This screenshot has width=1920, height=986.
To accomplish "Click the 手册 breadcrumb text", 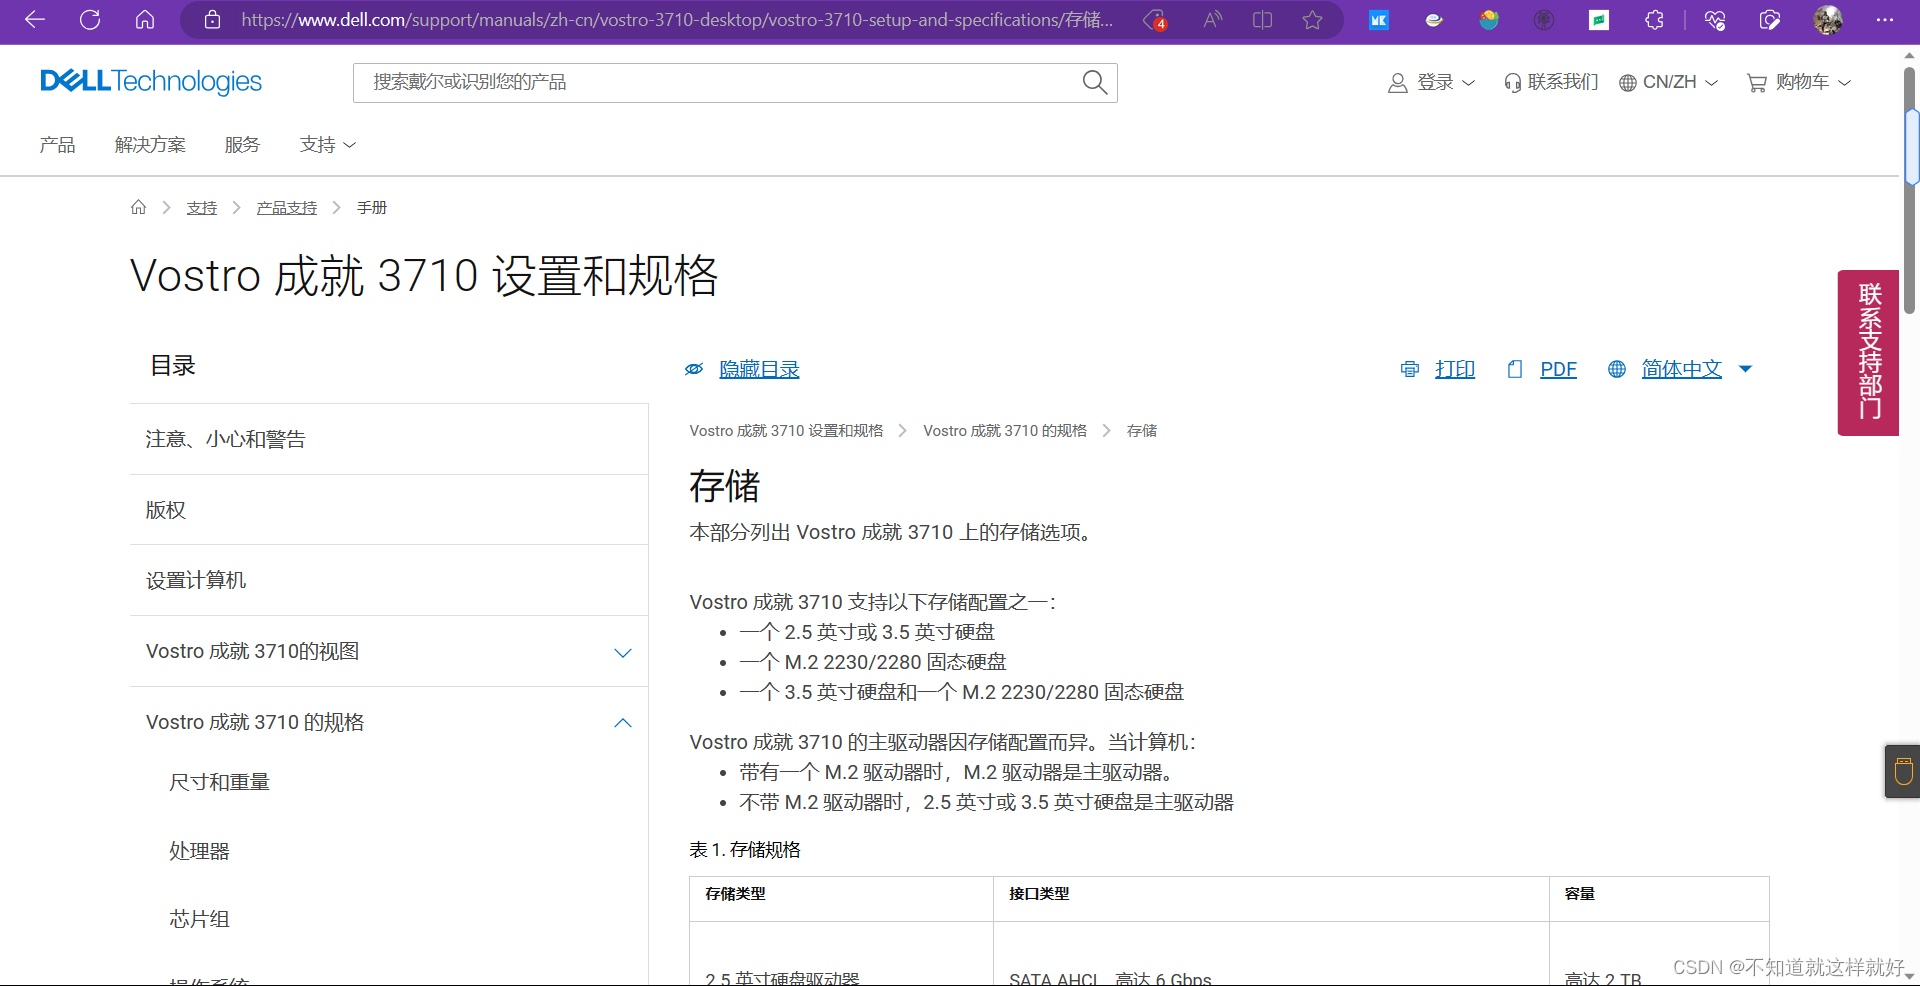I will pos(372,207).
